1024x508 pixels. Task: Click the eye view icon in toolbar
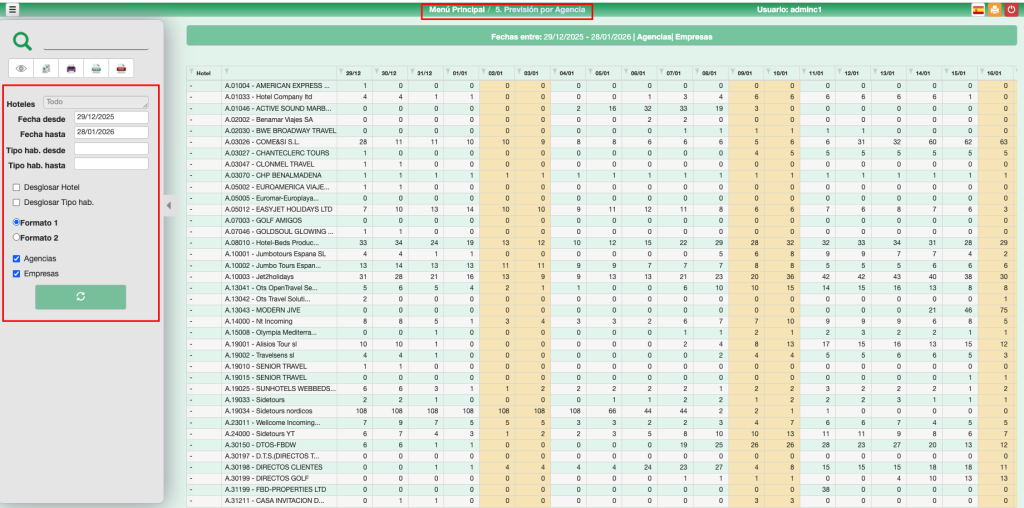(21, 68)
